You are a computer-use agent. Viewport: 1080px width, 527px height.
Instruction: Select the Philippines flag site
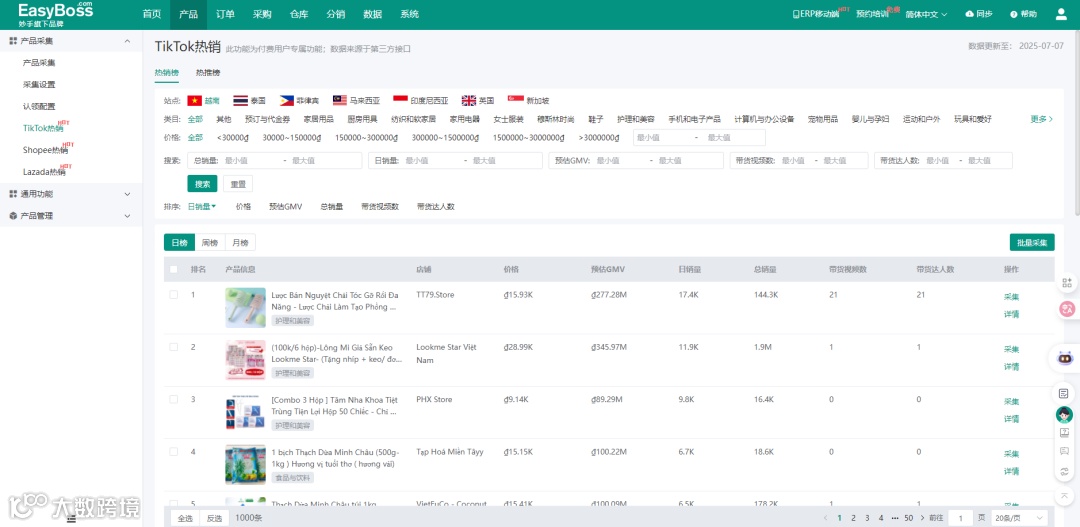click(x=287, y=101)
